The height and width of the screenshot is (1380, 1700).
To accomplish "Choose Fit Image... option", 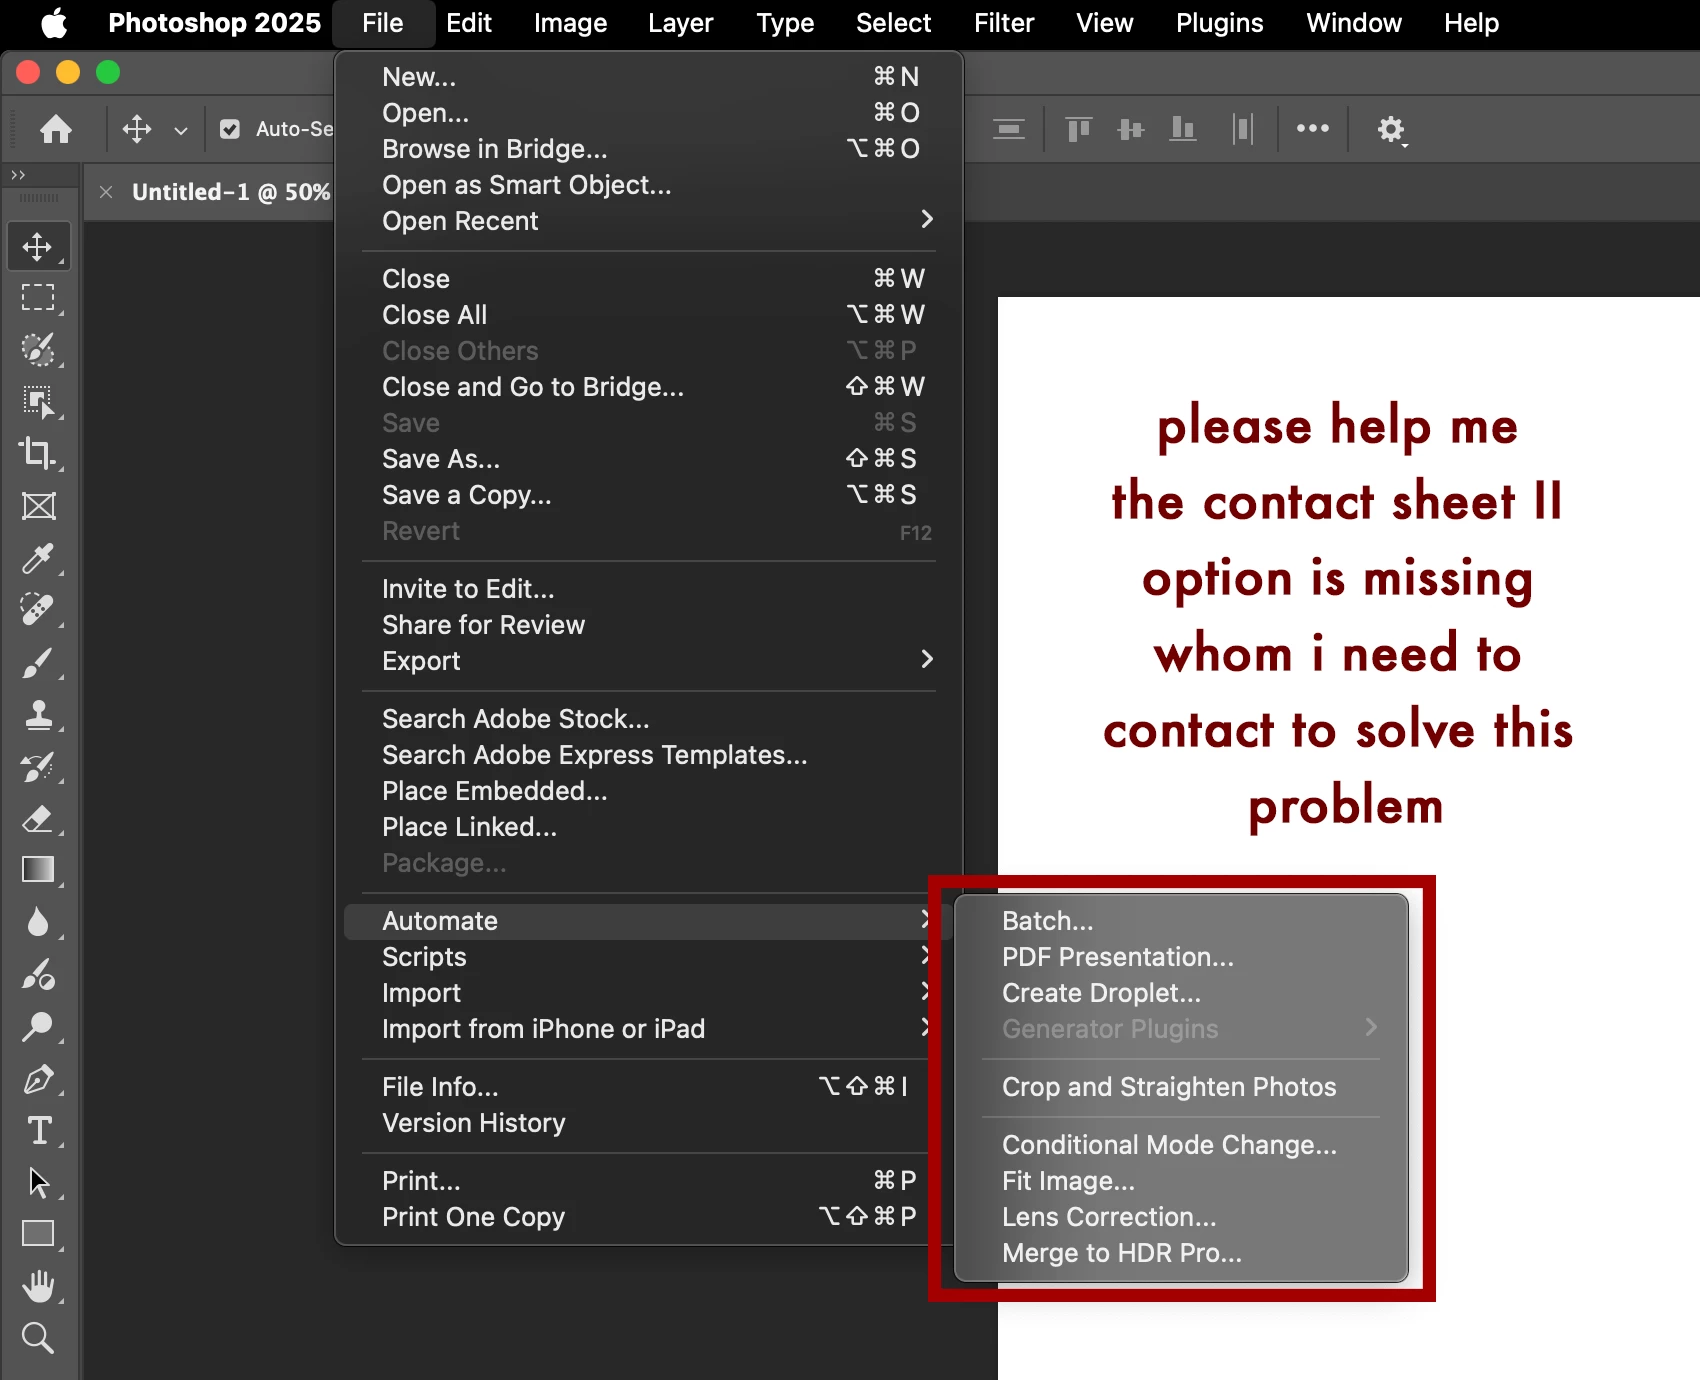I will [x=1181, y=1181].
